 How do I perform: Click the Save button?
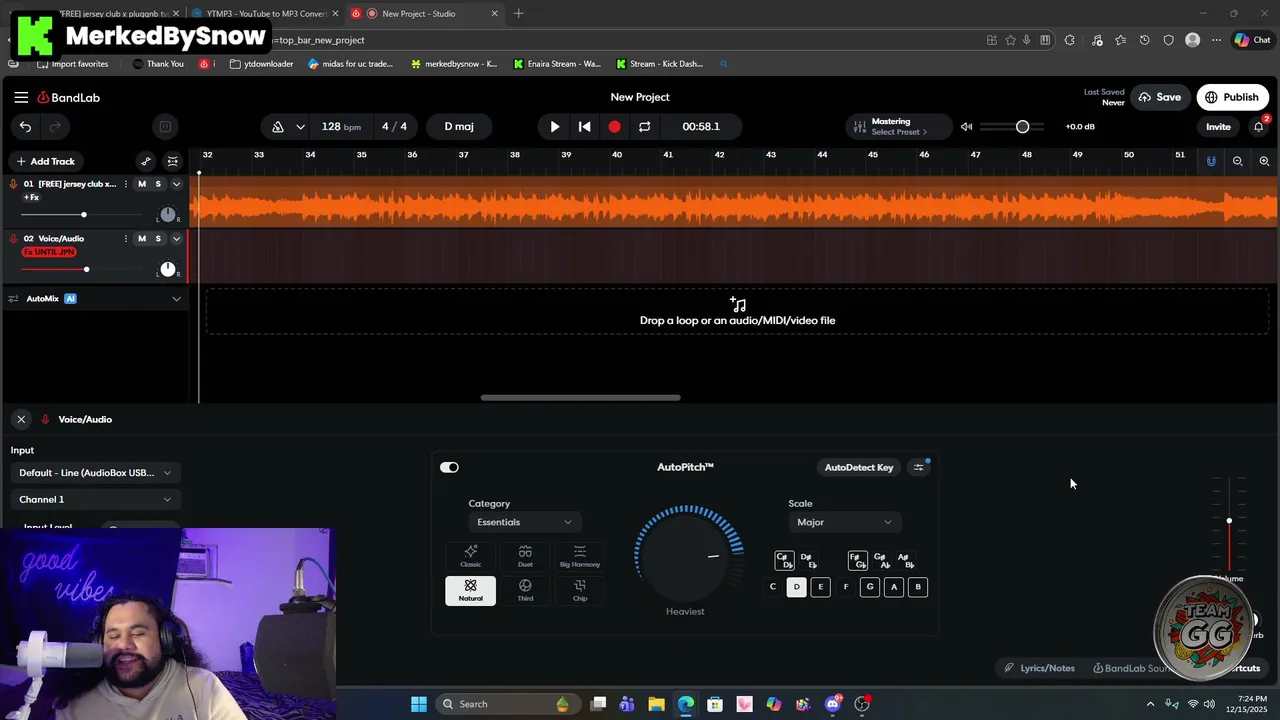(x=1159, y=97)
